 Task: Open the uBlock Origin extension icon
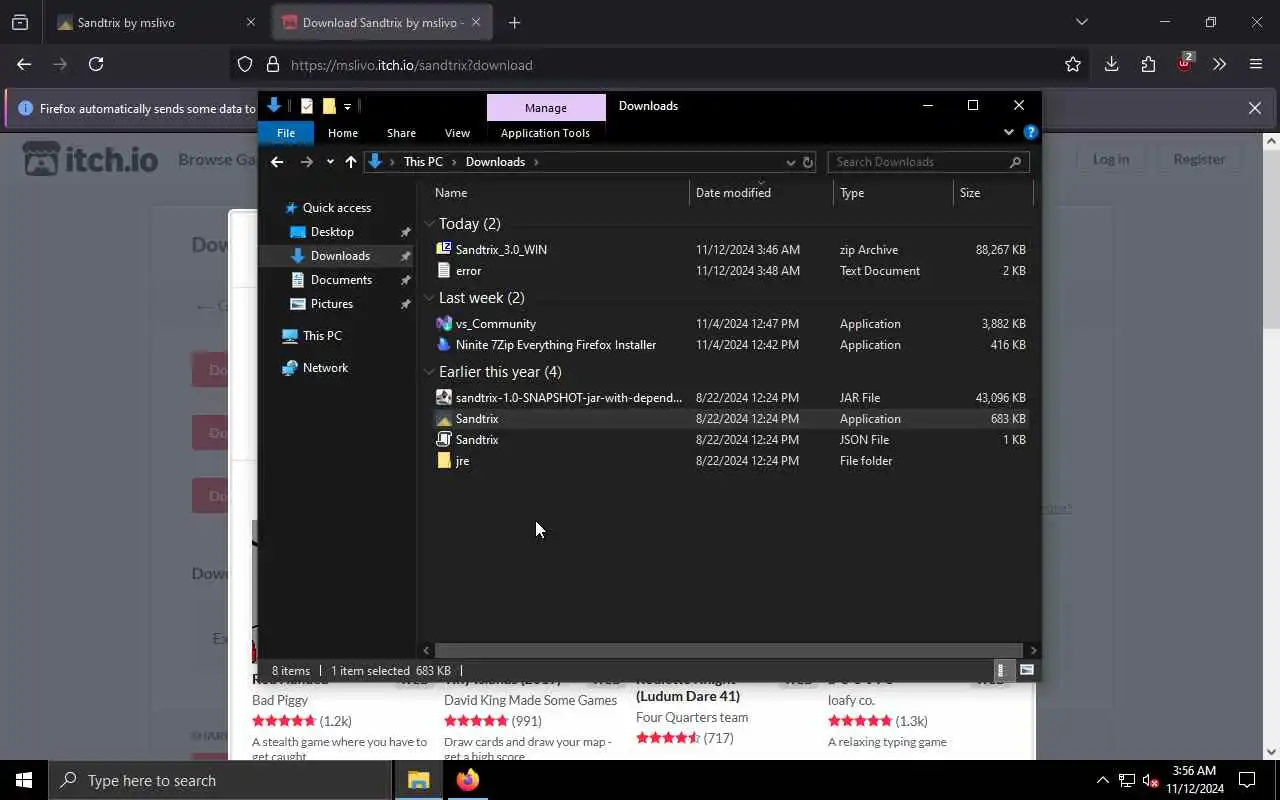(x=1185, y=62)
